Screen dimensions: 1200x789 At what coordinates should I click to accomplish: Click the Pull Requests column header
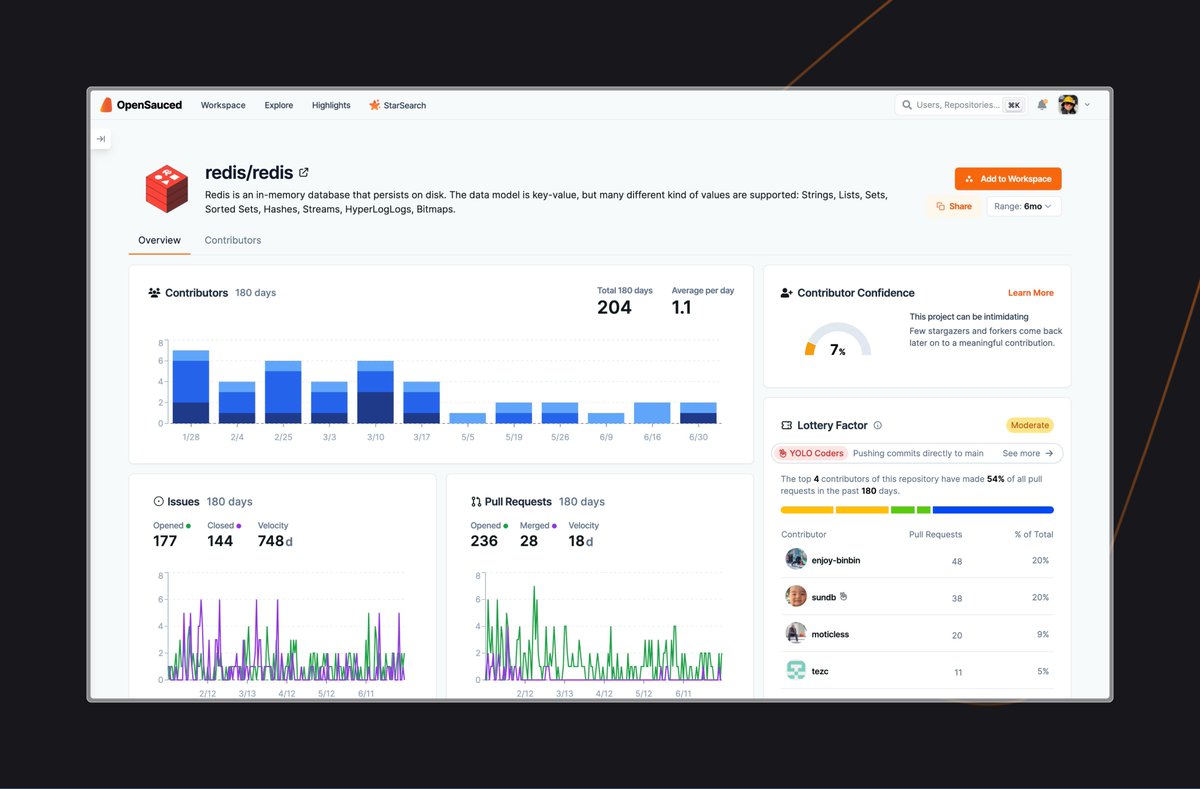(x=935, y=534)
